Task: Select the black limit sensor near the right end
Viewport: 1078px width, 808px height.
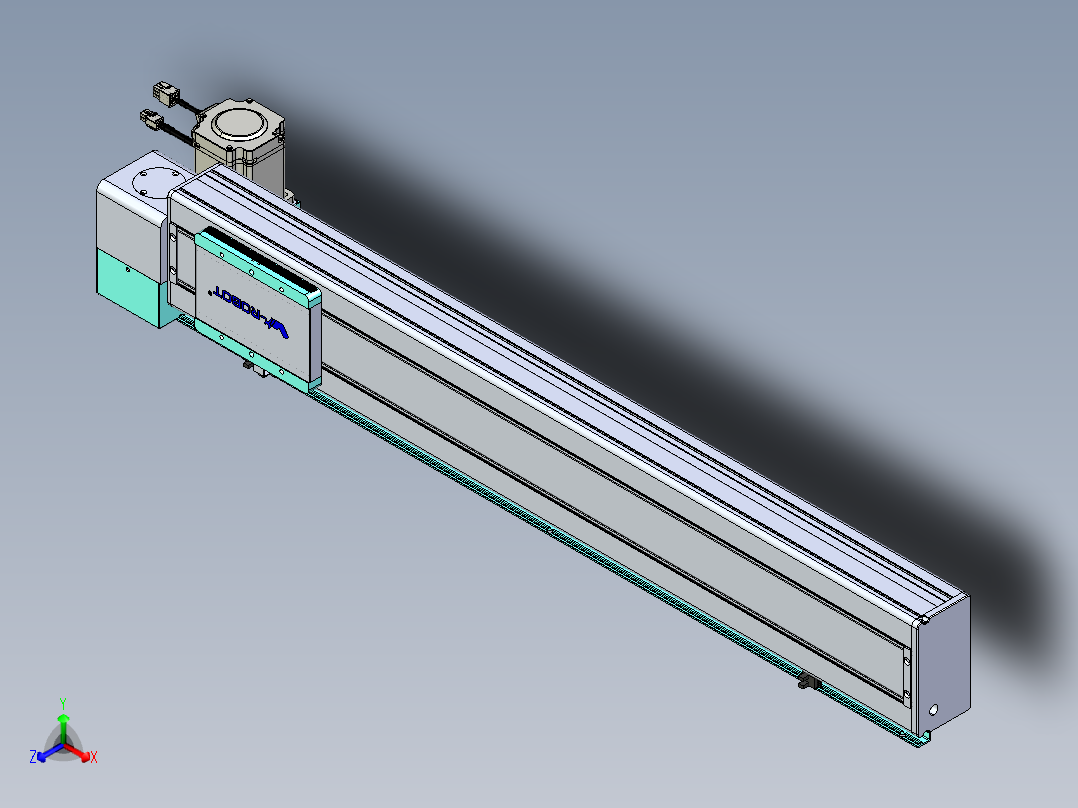Action: 808,681
